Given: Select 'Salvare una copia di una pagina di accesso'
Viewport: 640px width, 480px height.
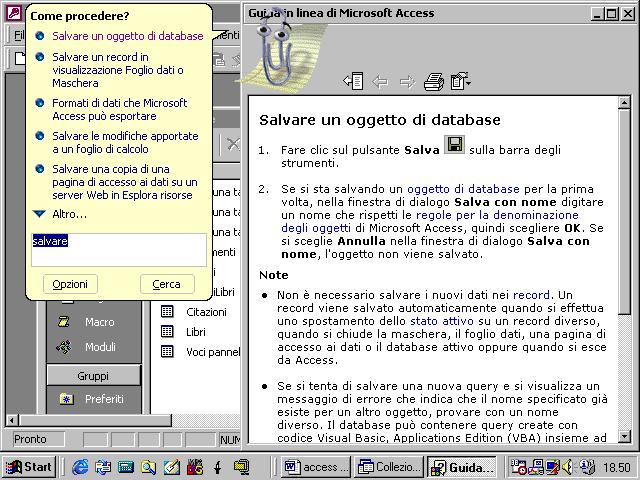Looking at the screenshot, I should coord(124,182).
